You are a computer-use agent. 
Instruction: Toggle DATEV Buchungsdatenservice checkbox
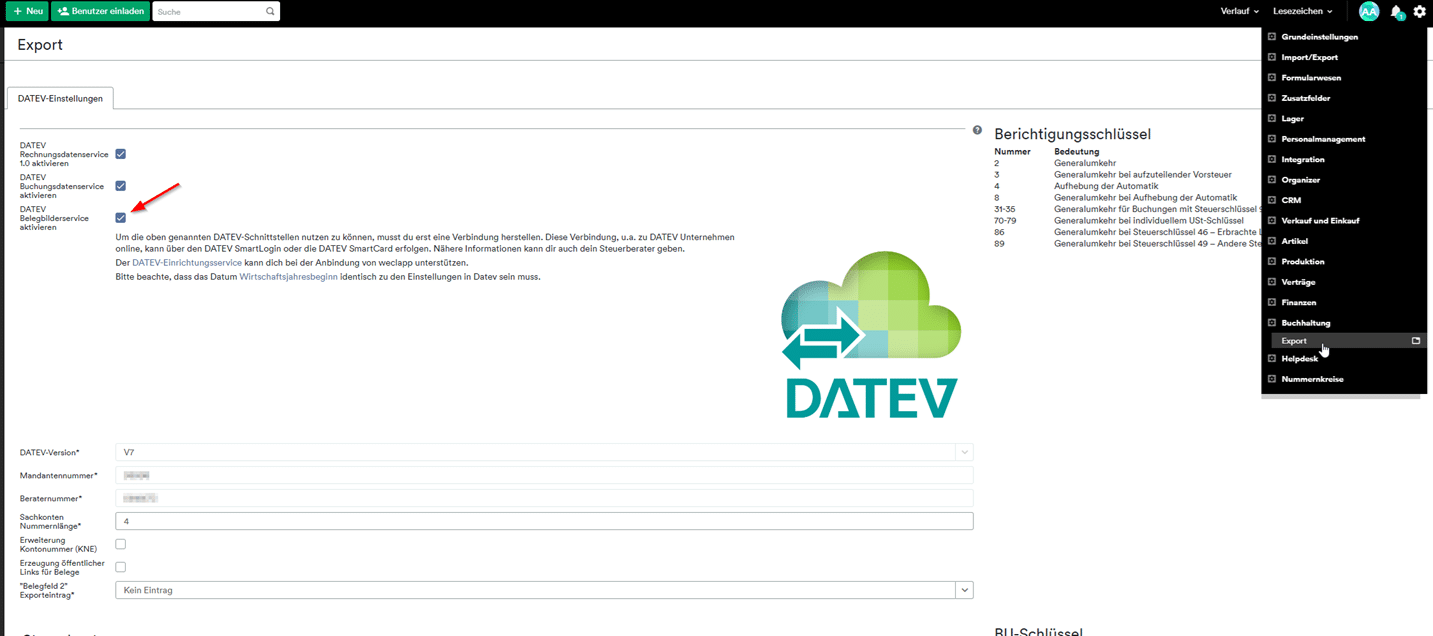[x=120, y=186]
